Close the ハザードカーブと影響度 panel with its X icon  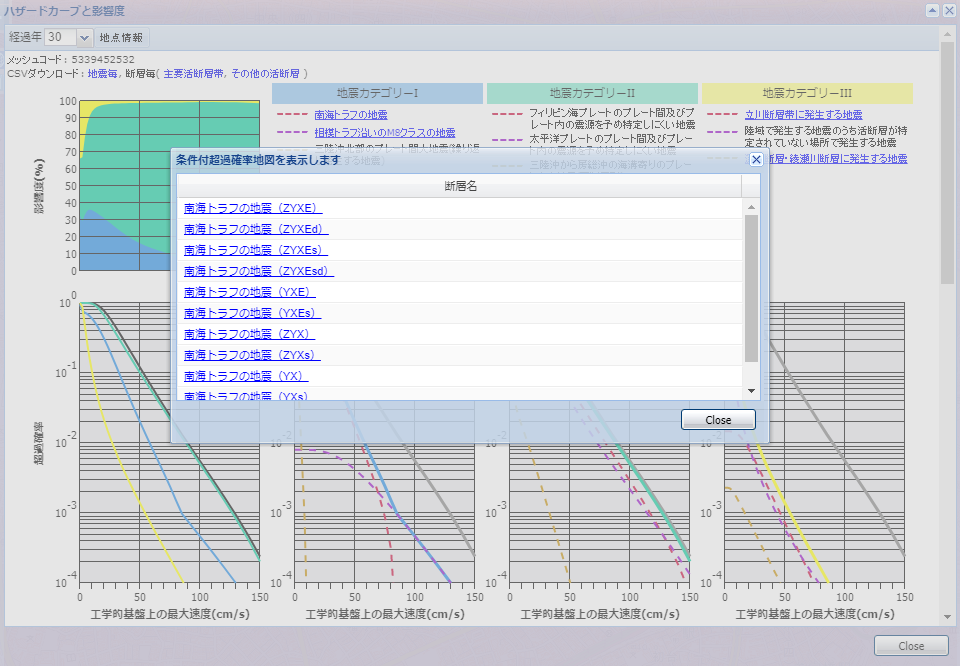coord(948,10)
